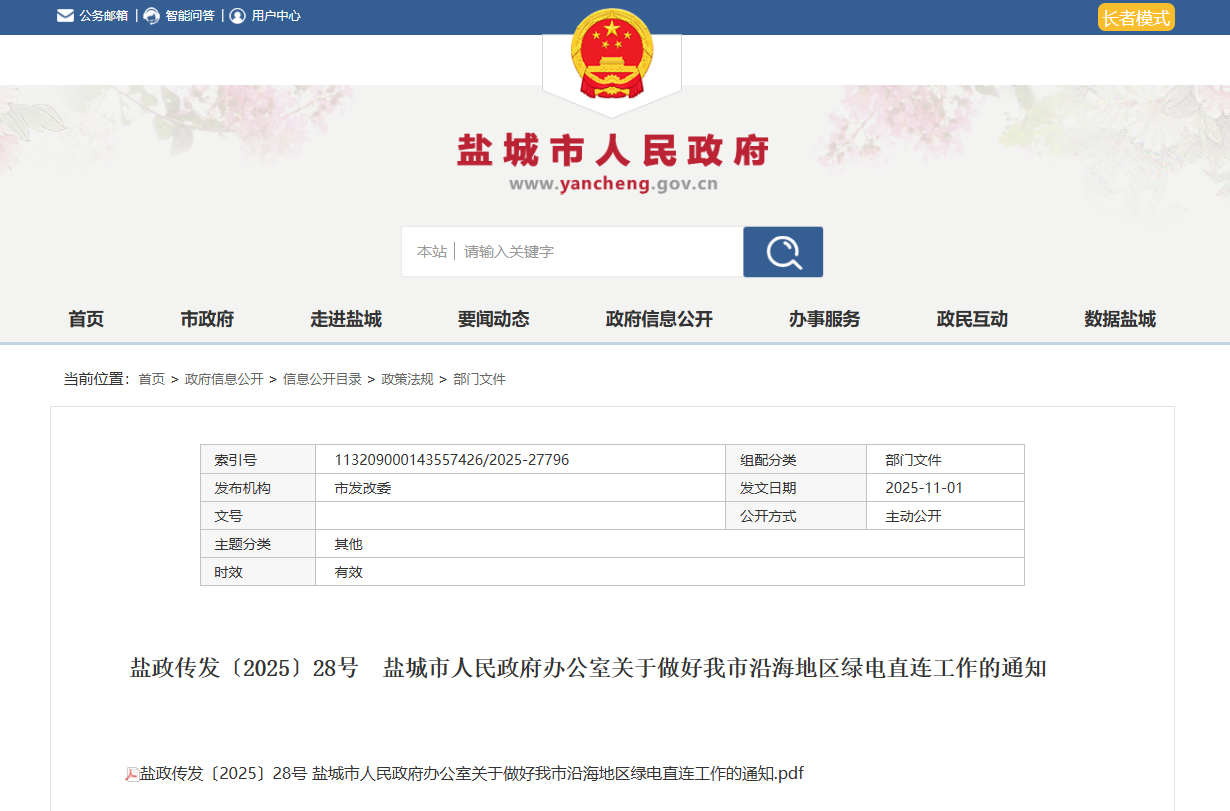The width and height of the screenshot is (1230, 811).
Task: Click 信息公开目录 breadcrumb link
Action: coord(322,379)
